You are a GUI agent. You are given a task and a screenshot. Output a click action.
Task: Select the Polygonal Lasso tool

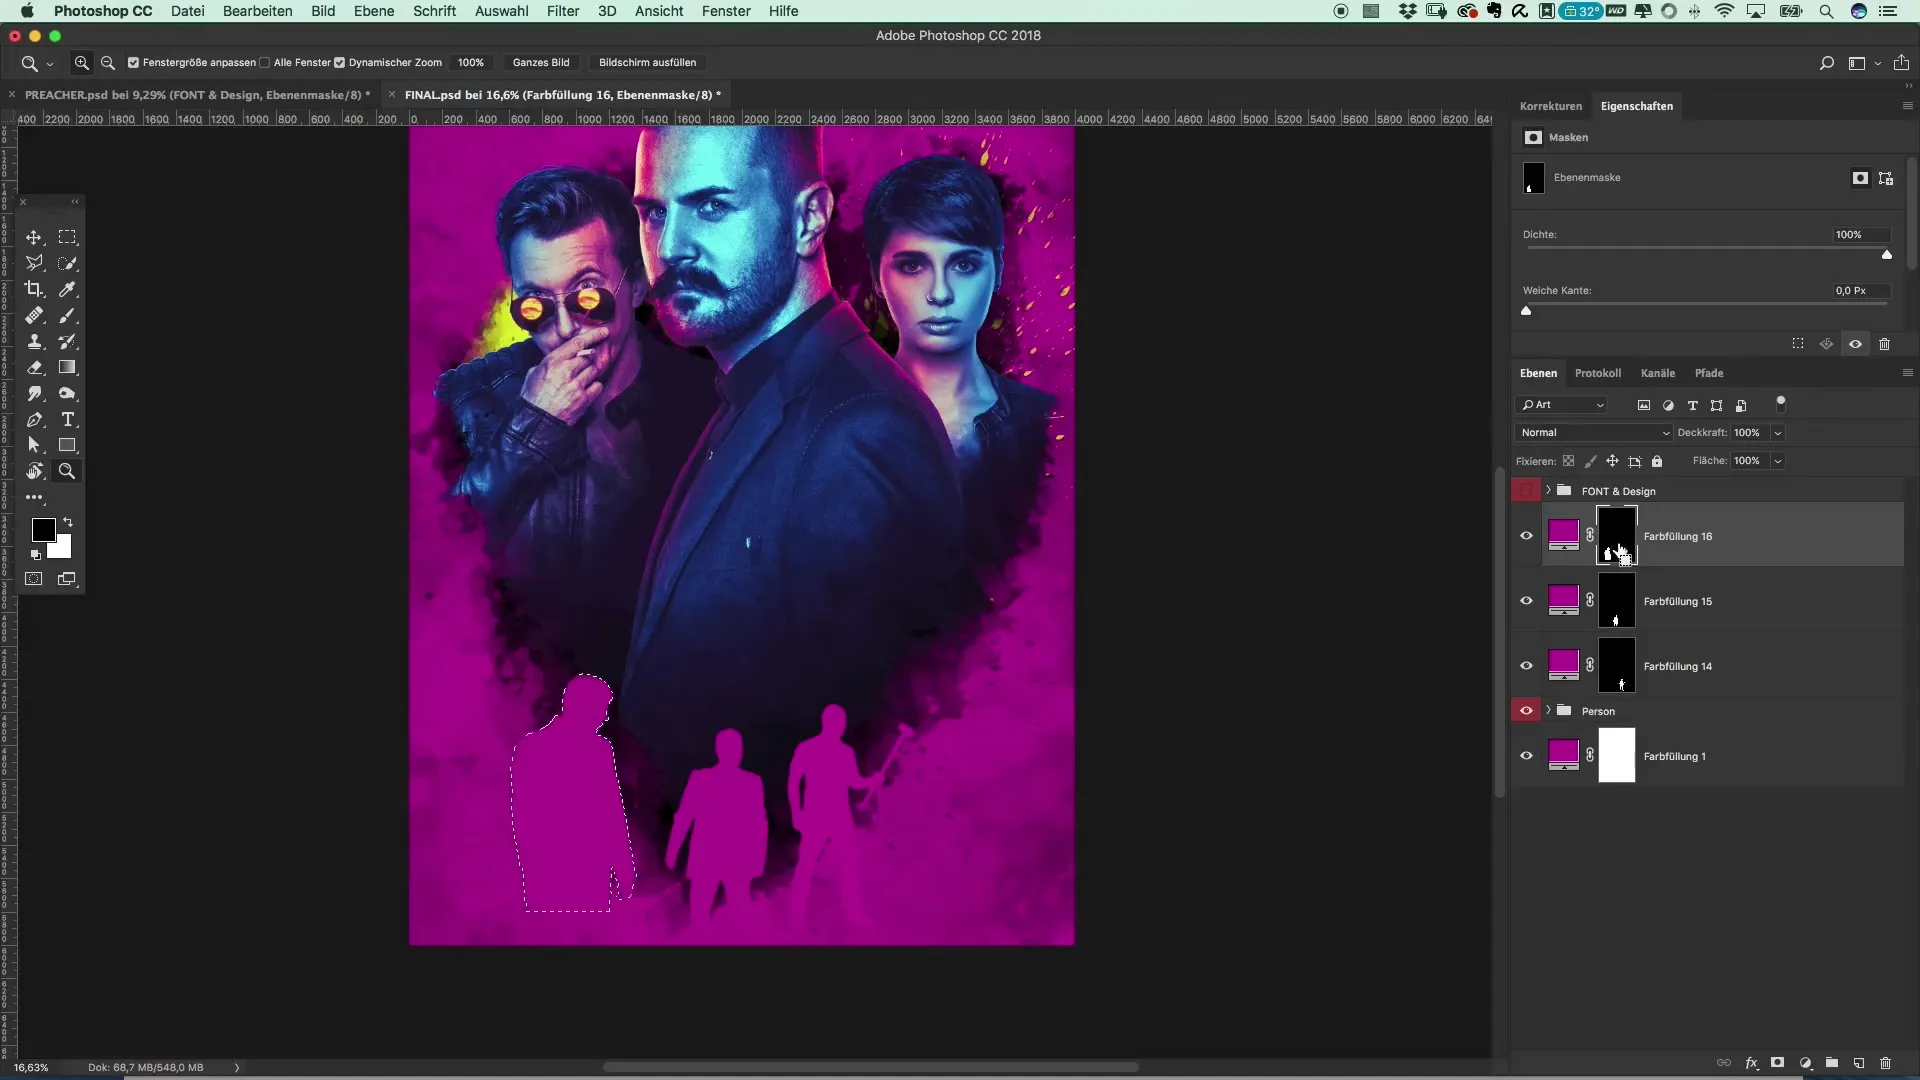(x=34, y=263)
